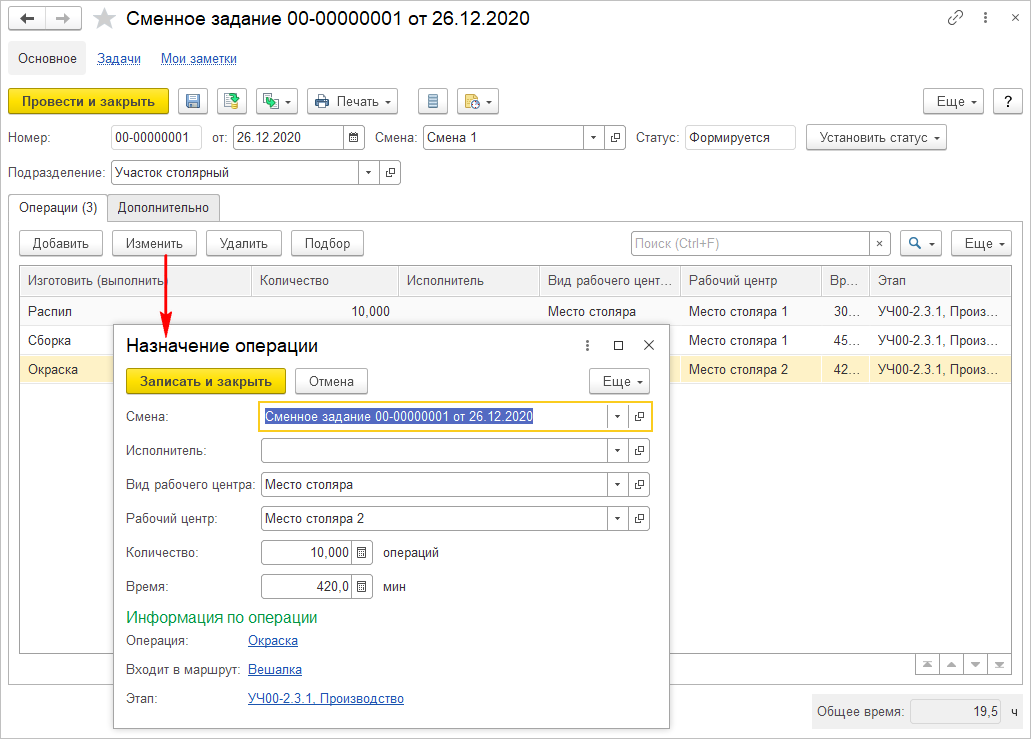The height and width of the screenshot is (739, 1031).
Task: Open the Установить статус dropdown
Action: [x=875, y=138]
